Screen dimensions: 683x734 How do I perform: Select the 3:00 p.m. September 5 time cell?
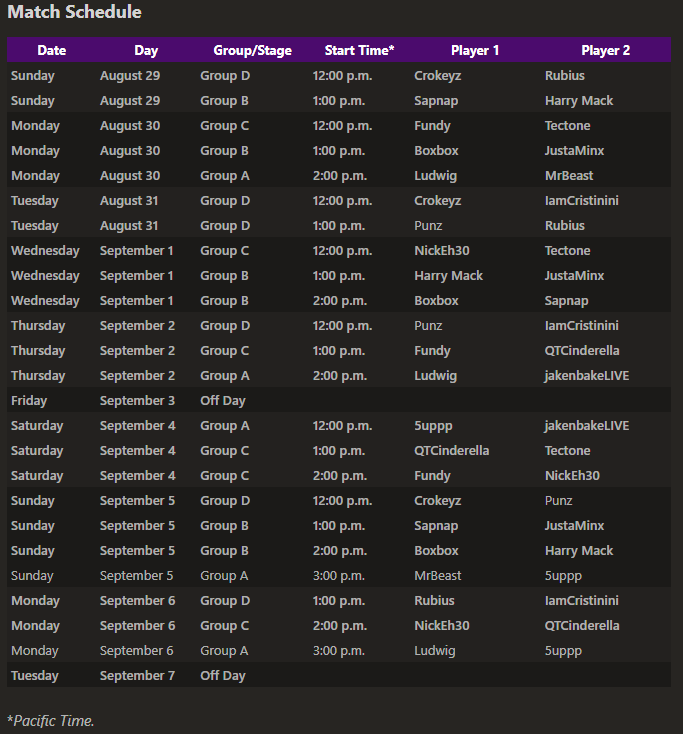click(x=338, y=575)
